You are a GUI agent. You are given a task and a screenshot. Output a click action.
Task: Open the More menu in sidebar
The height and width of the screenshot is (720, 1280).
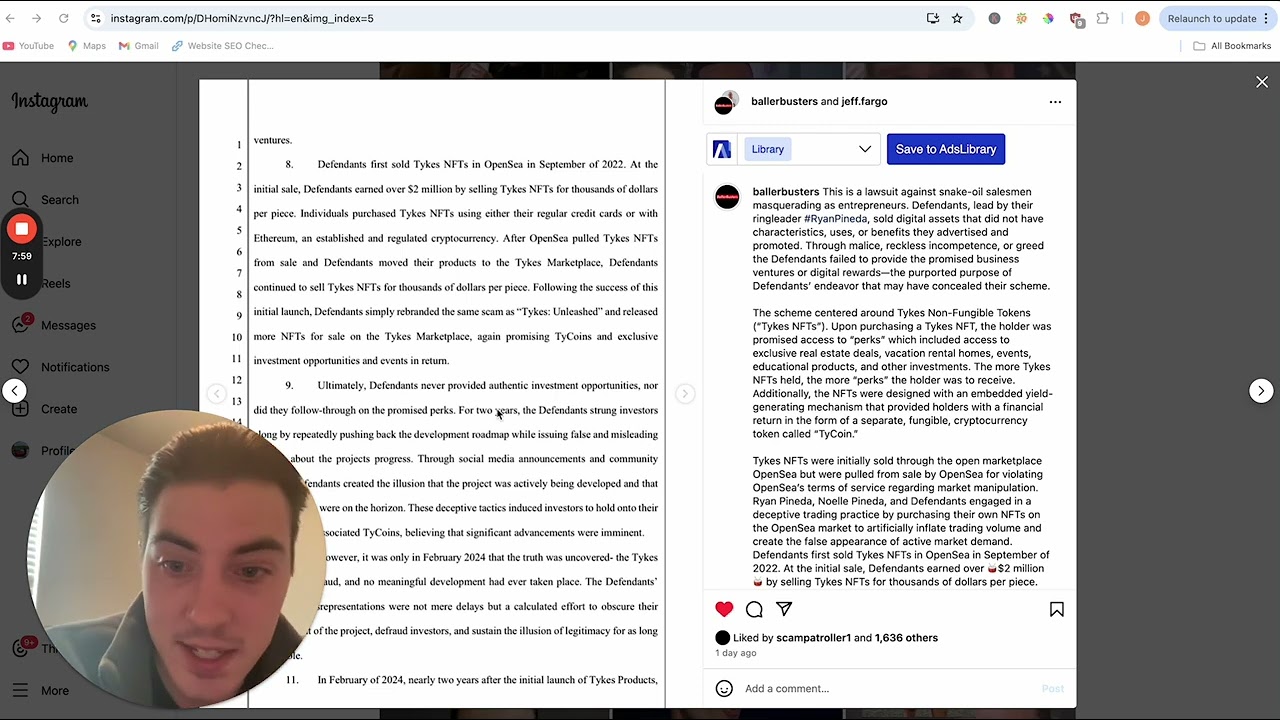pyautogui.click(x=41, y=690)
